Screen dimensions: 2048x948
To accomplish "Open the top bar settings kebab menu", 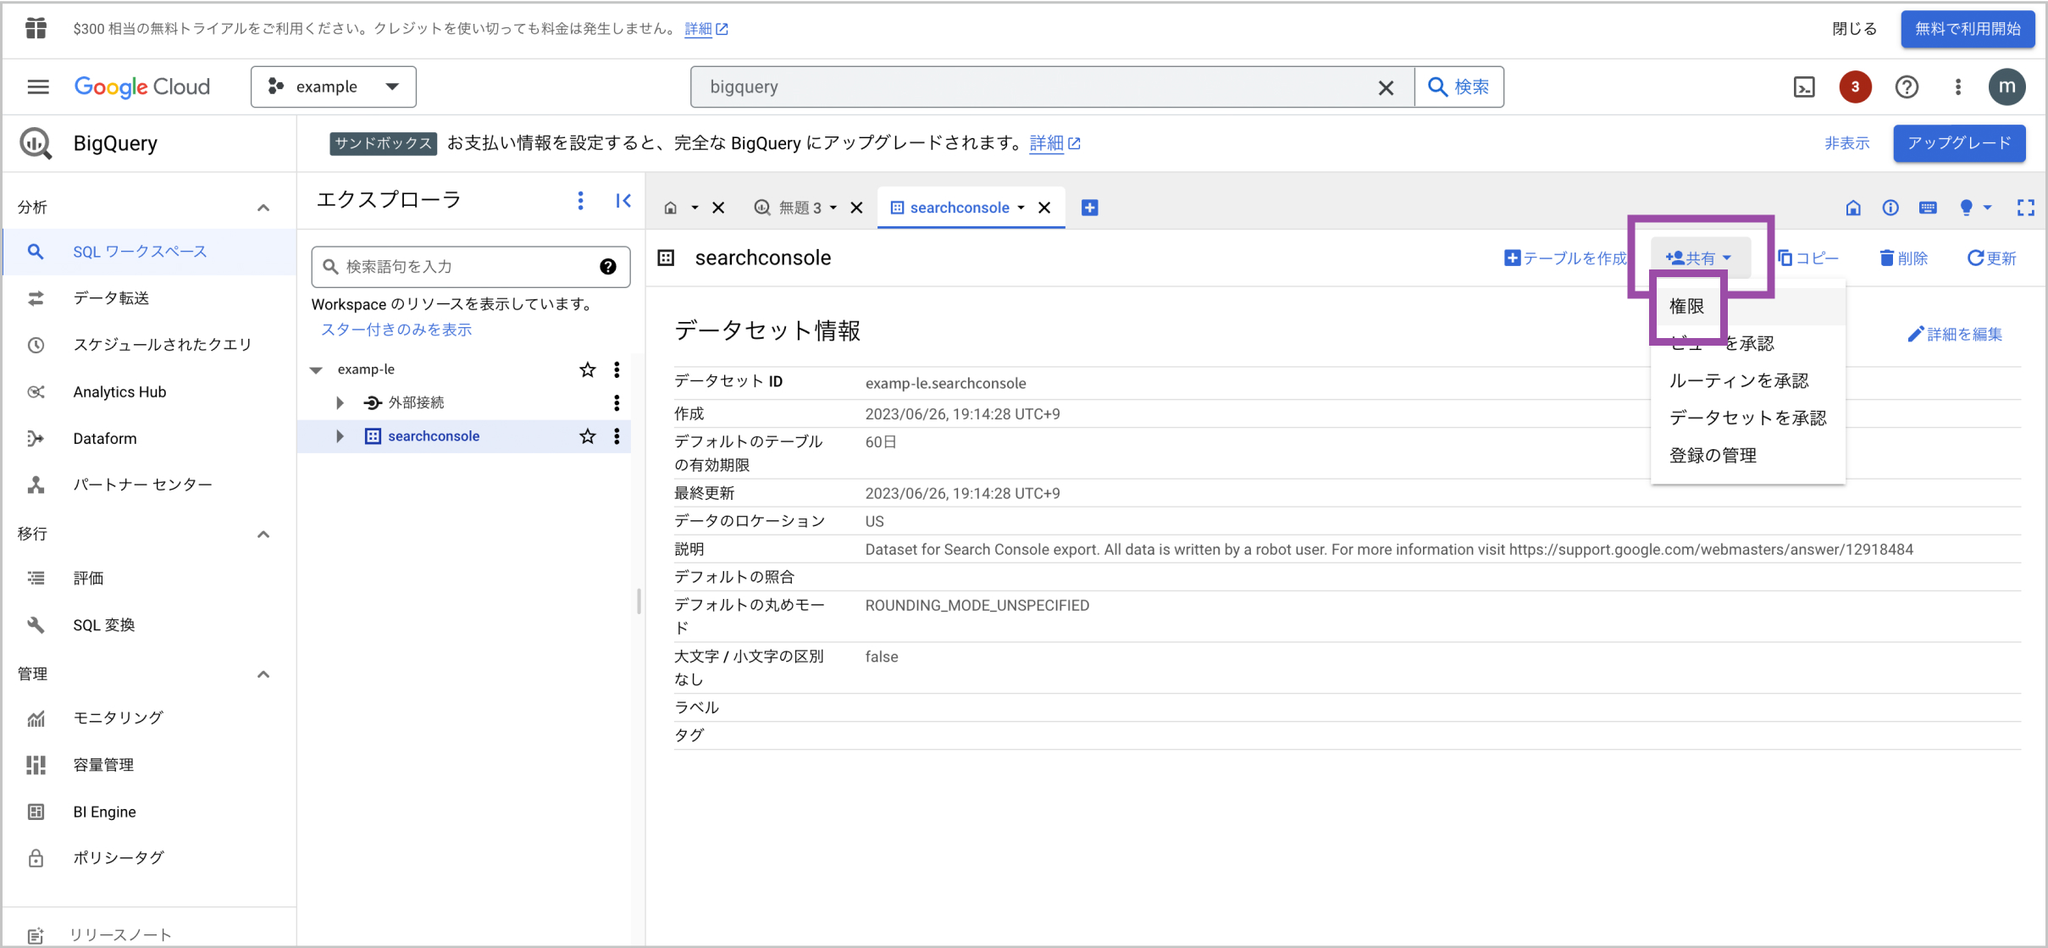I will click(1958, 87).
